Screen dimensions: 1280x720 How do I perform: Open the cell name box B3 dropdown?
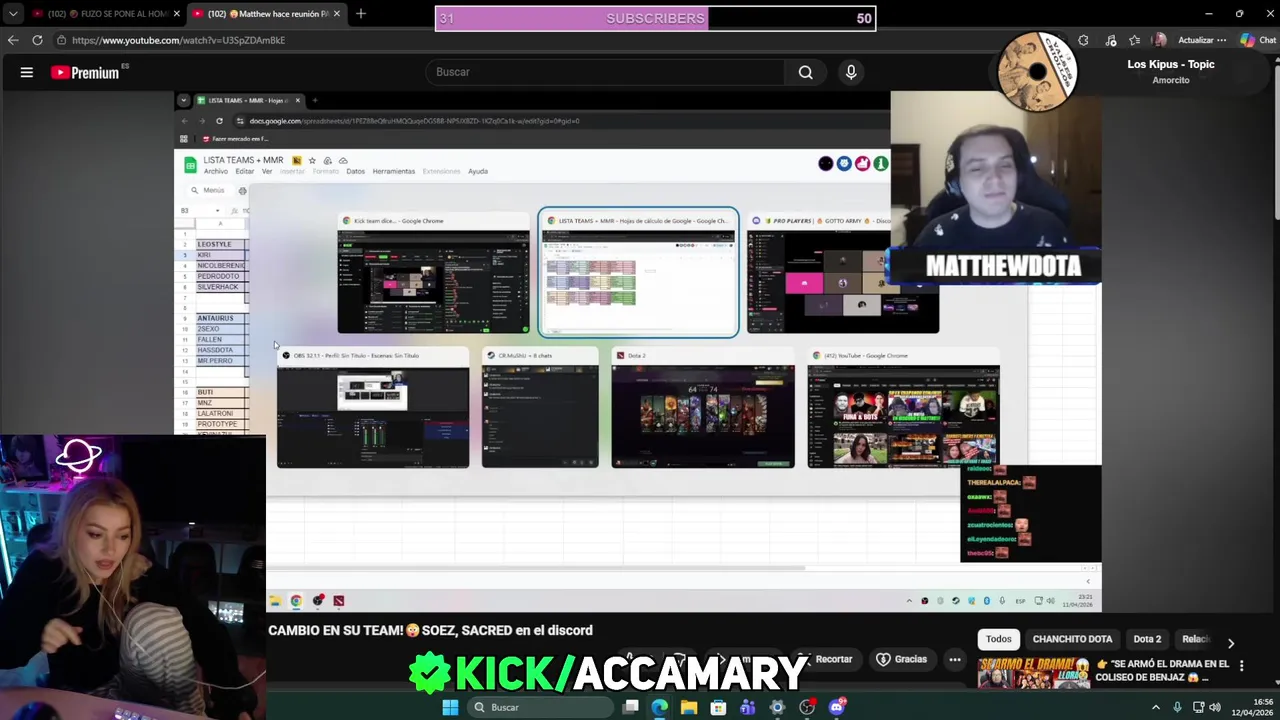pos(217,211)
